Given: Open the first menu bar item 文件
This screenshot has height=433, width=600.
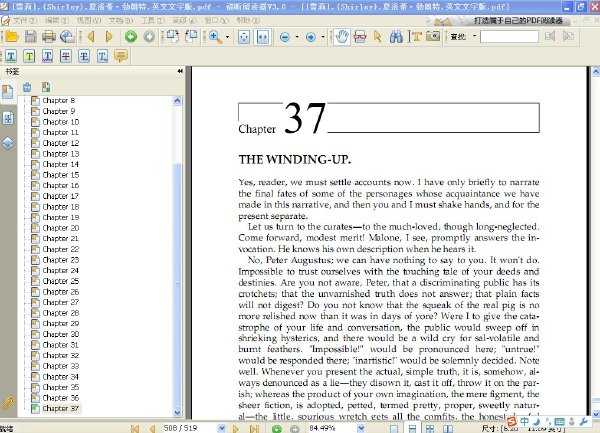Looking at the screenshot, I should pos(25,20).
